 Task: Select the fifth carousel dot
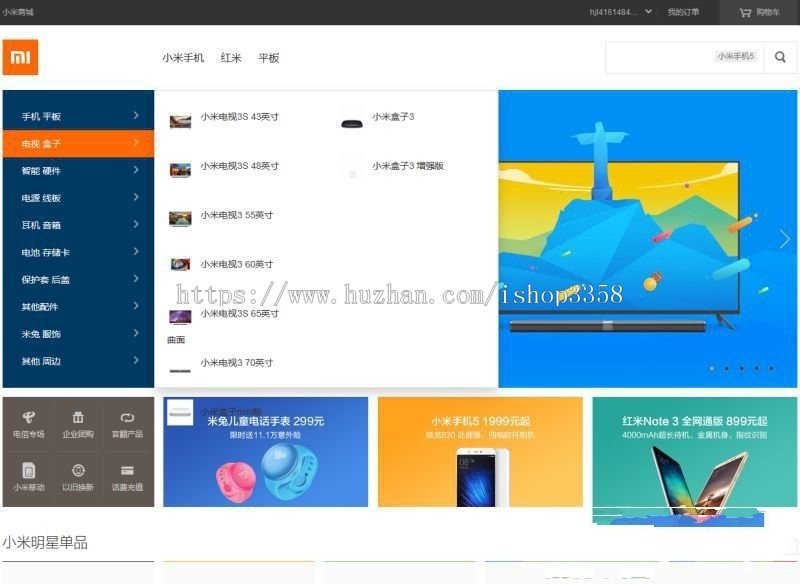click(x=771, y=368)
